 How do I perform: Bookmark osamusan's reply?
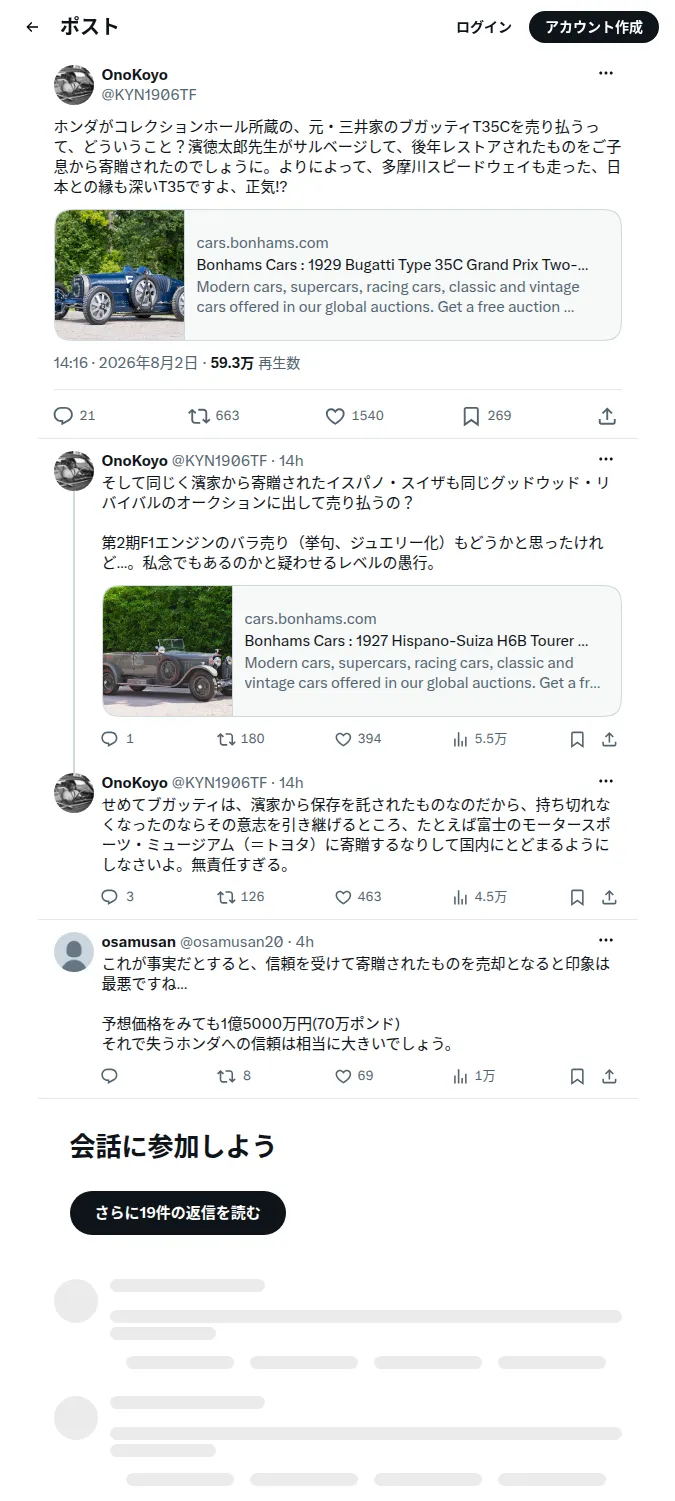tap(577, 1076)
